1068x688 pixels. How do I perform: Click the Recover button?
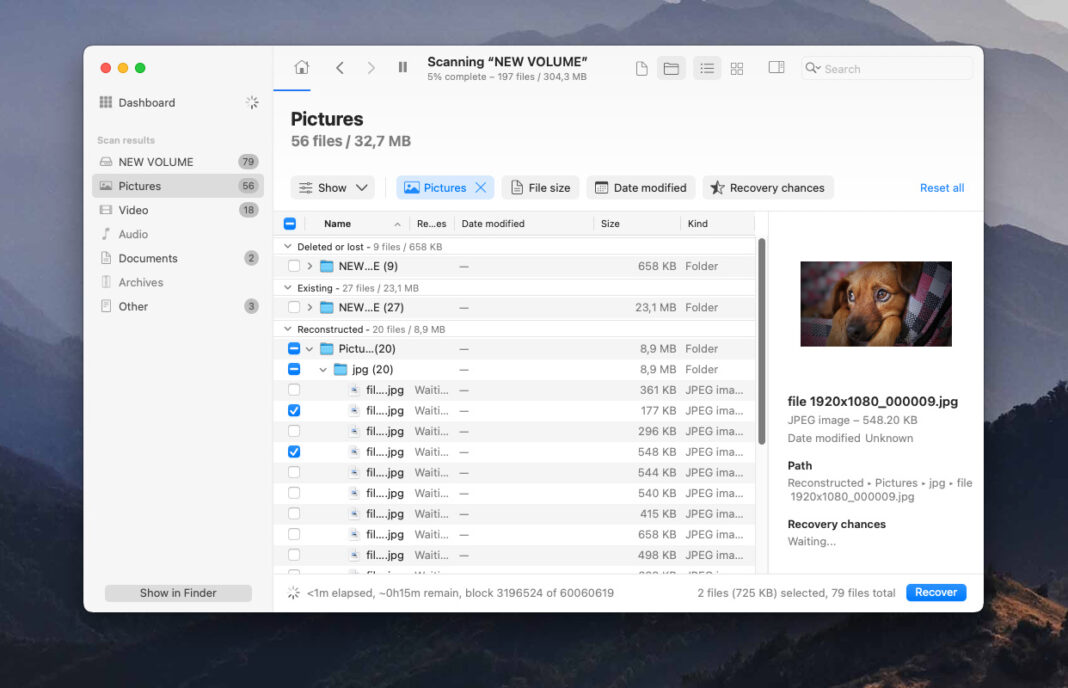point(935,592)
